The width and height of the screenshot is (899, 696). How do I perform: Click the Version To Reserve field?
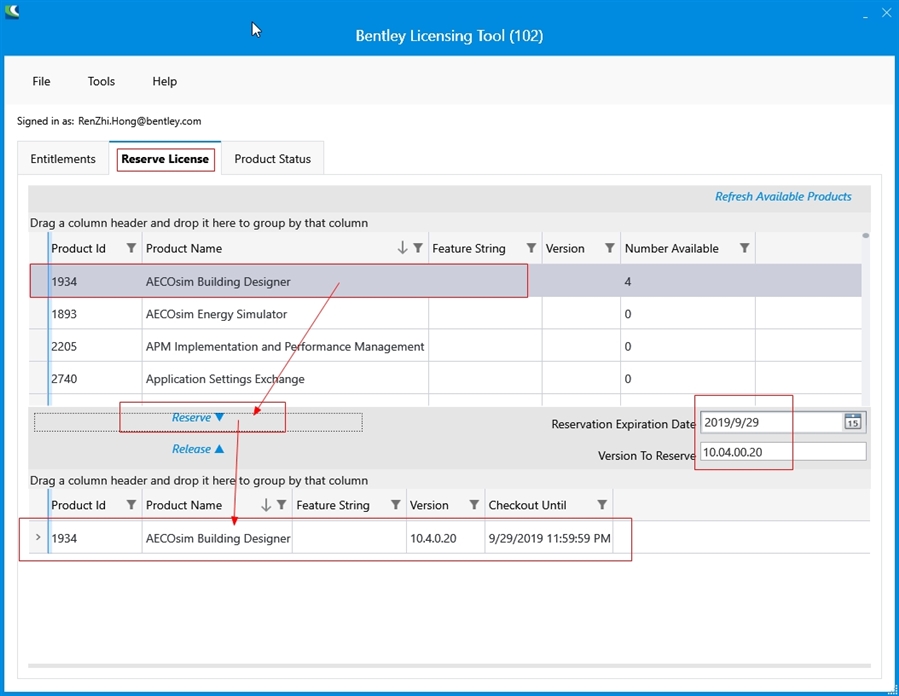[782, 452]
